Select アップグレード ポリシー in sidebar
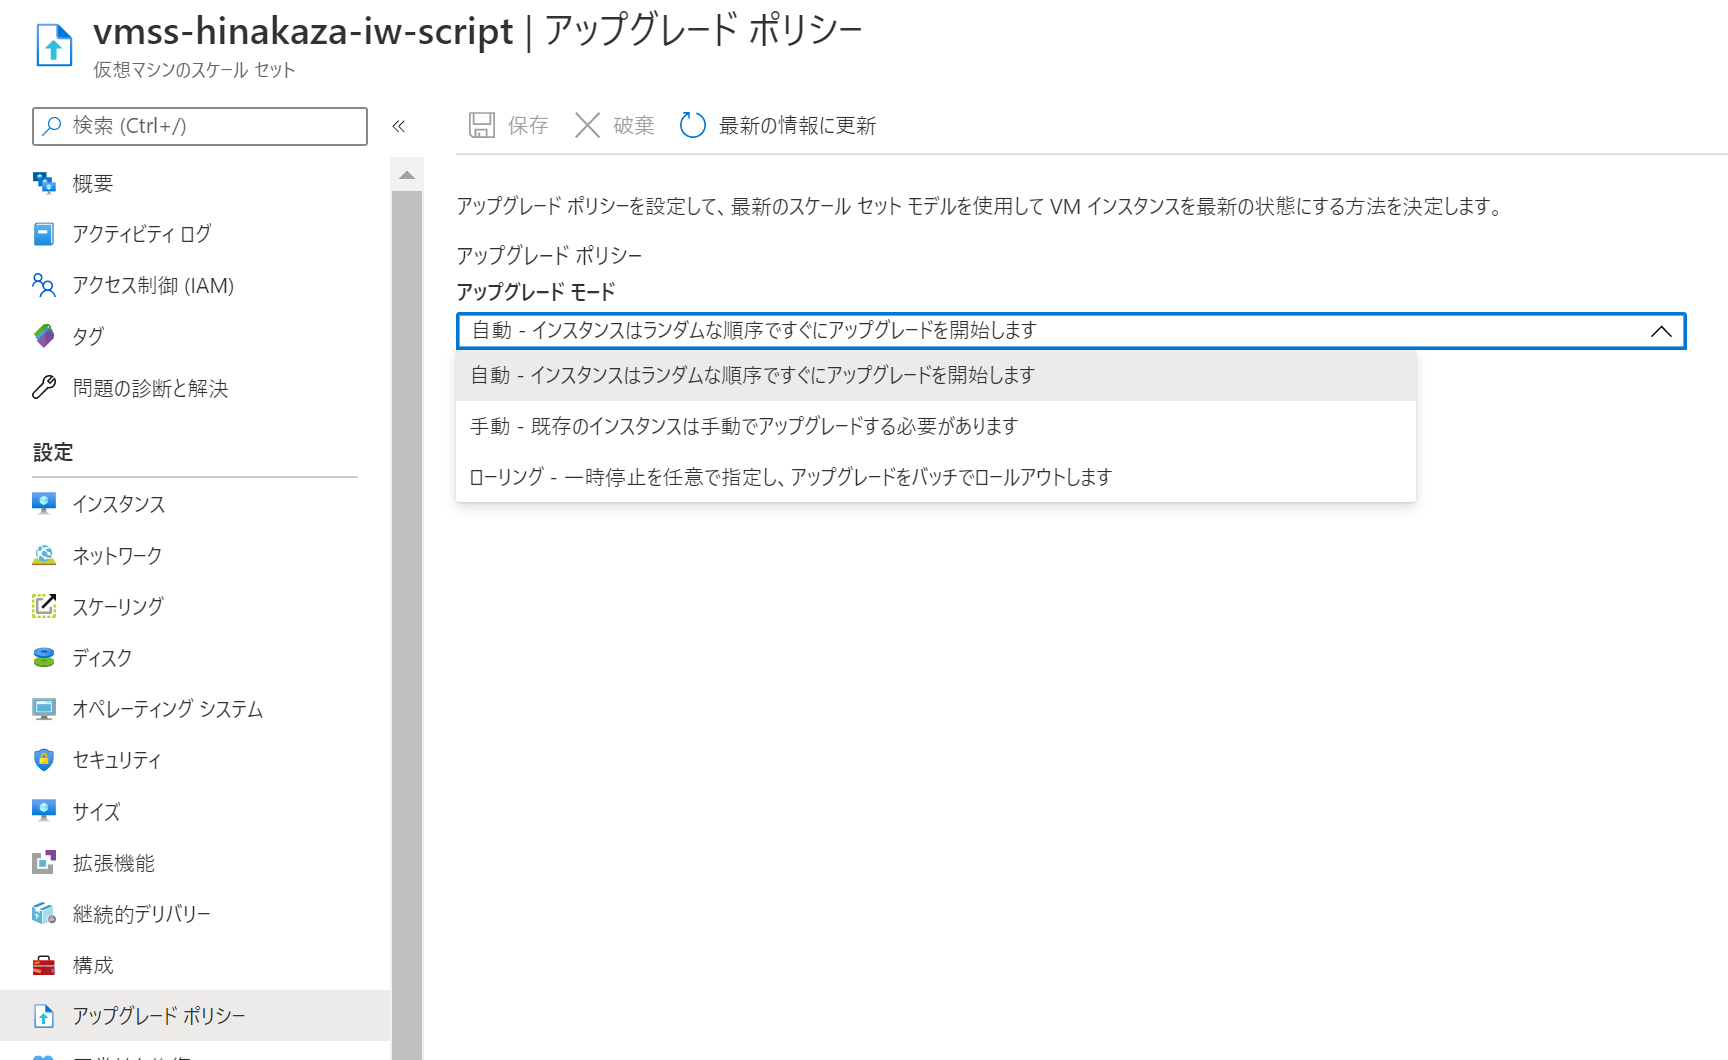Screen dimensions: 1728x1060 tap(195, 1016)
